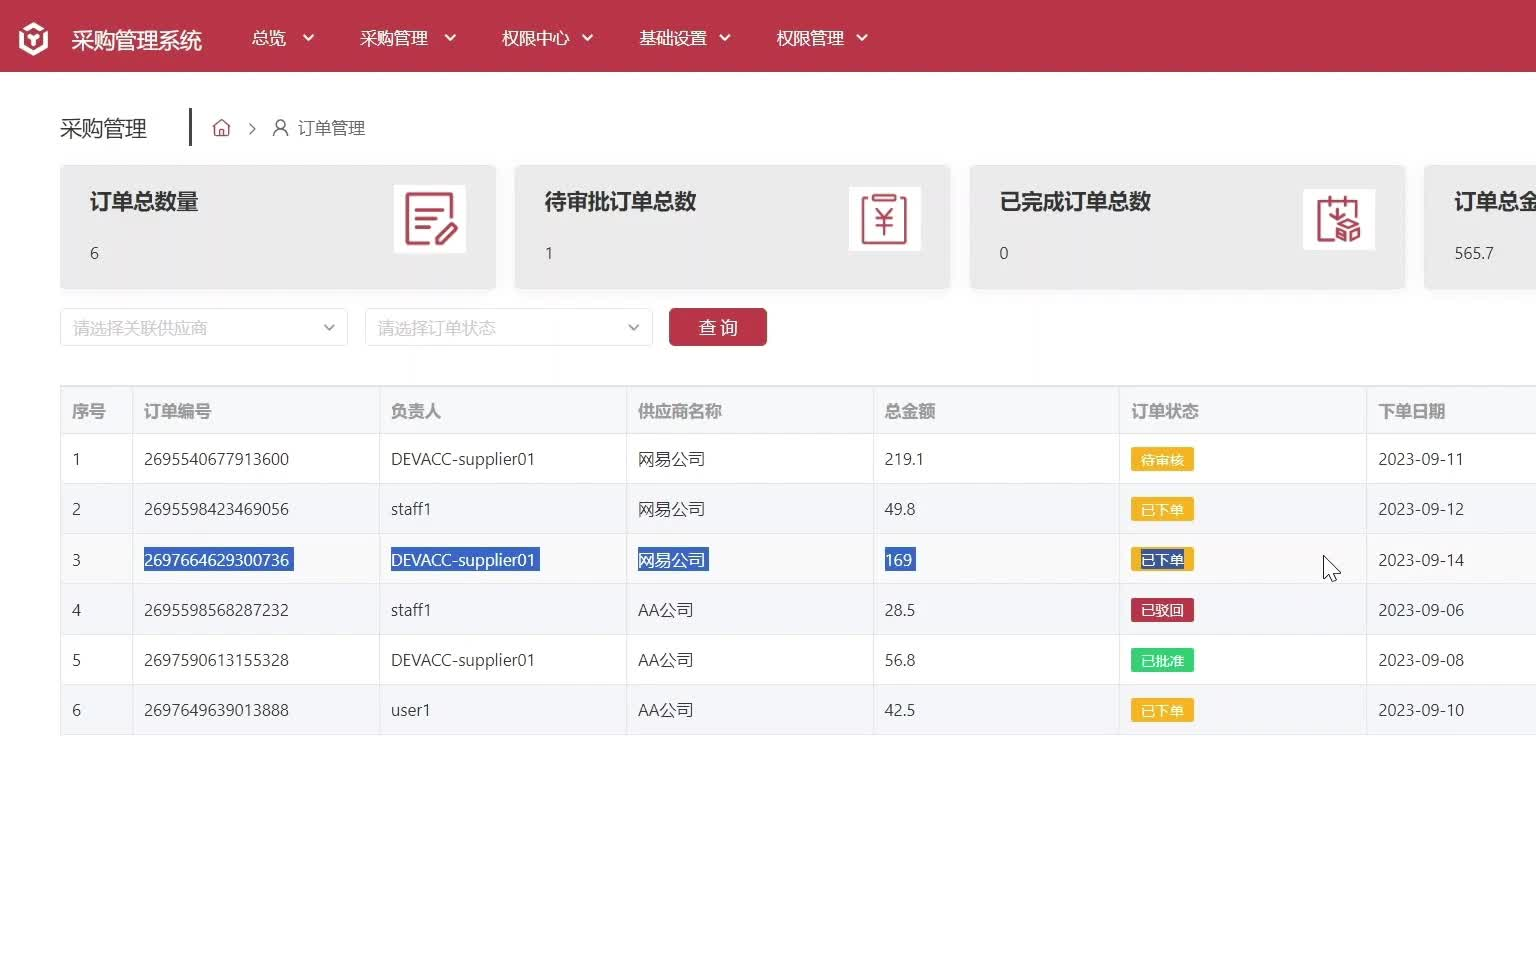Click order number 2695540677913600
Image resolution: width=1536 pixels, height=961 pixels.
(216, 459)
